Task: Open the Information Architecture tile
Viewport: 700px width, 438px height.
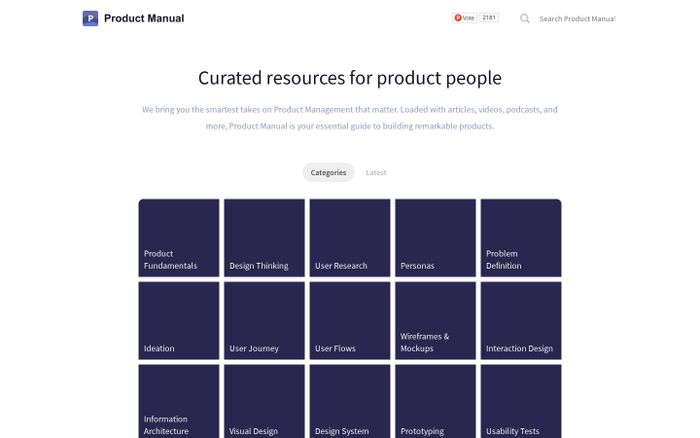Action: (179, 401)
